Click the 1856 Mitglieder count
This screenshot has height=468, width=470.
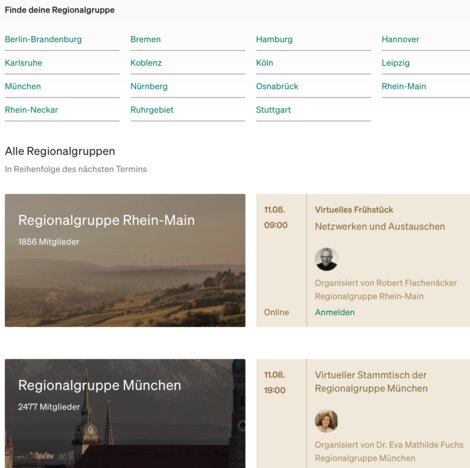49,242
